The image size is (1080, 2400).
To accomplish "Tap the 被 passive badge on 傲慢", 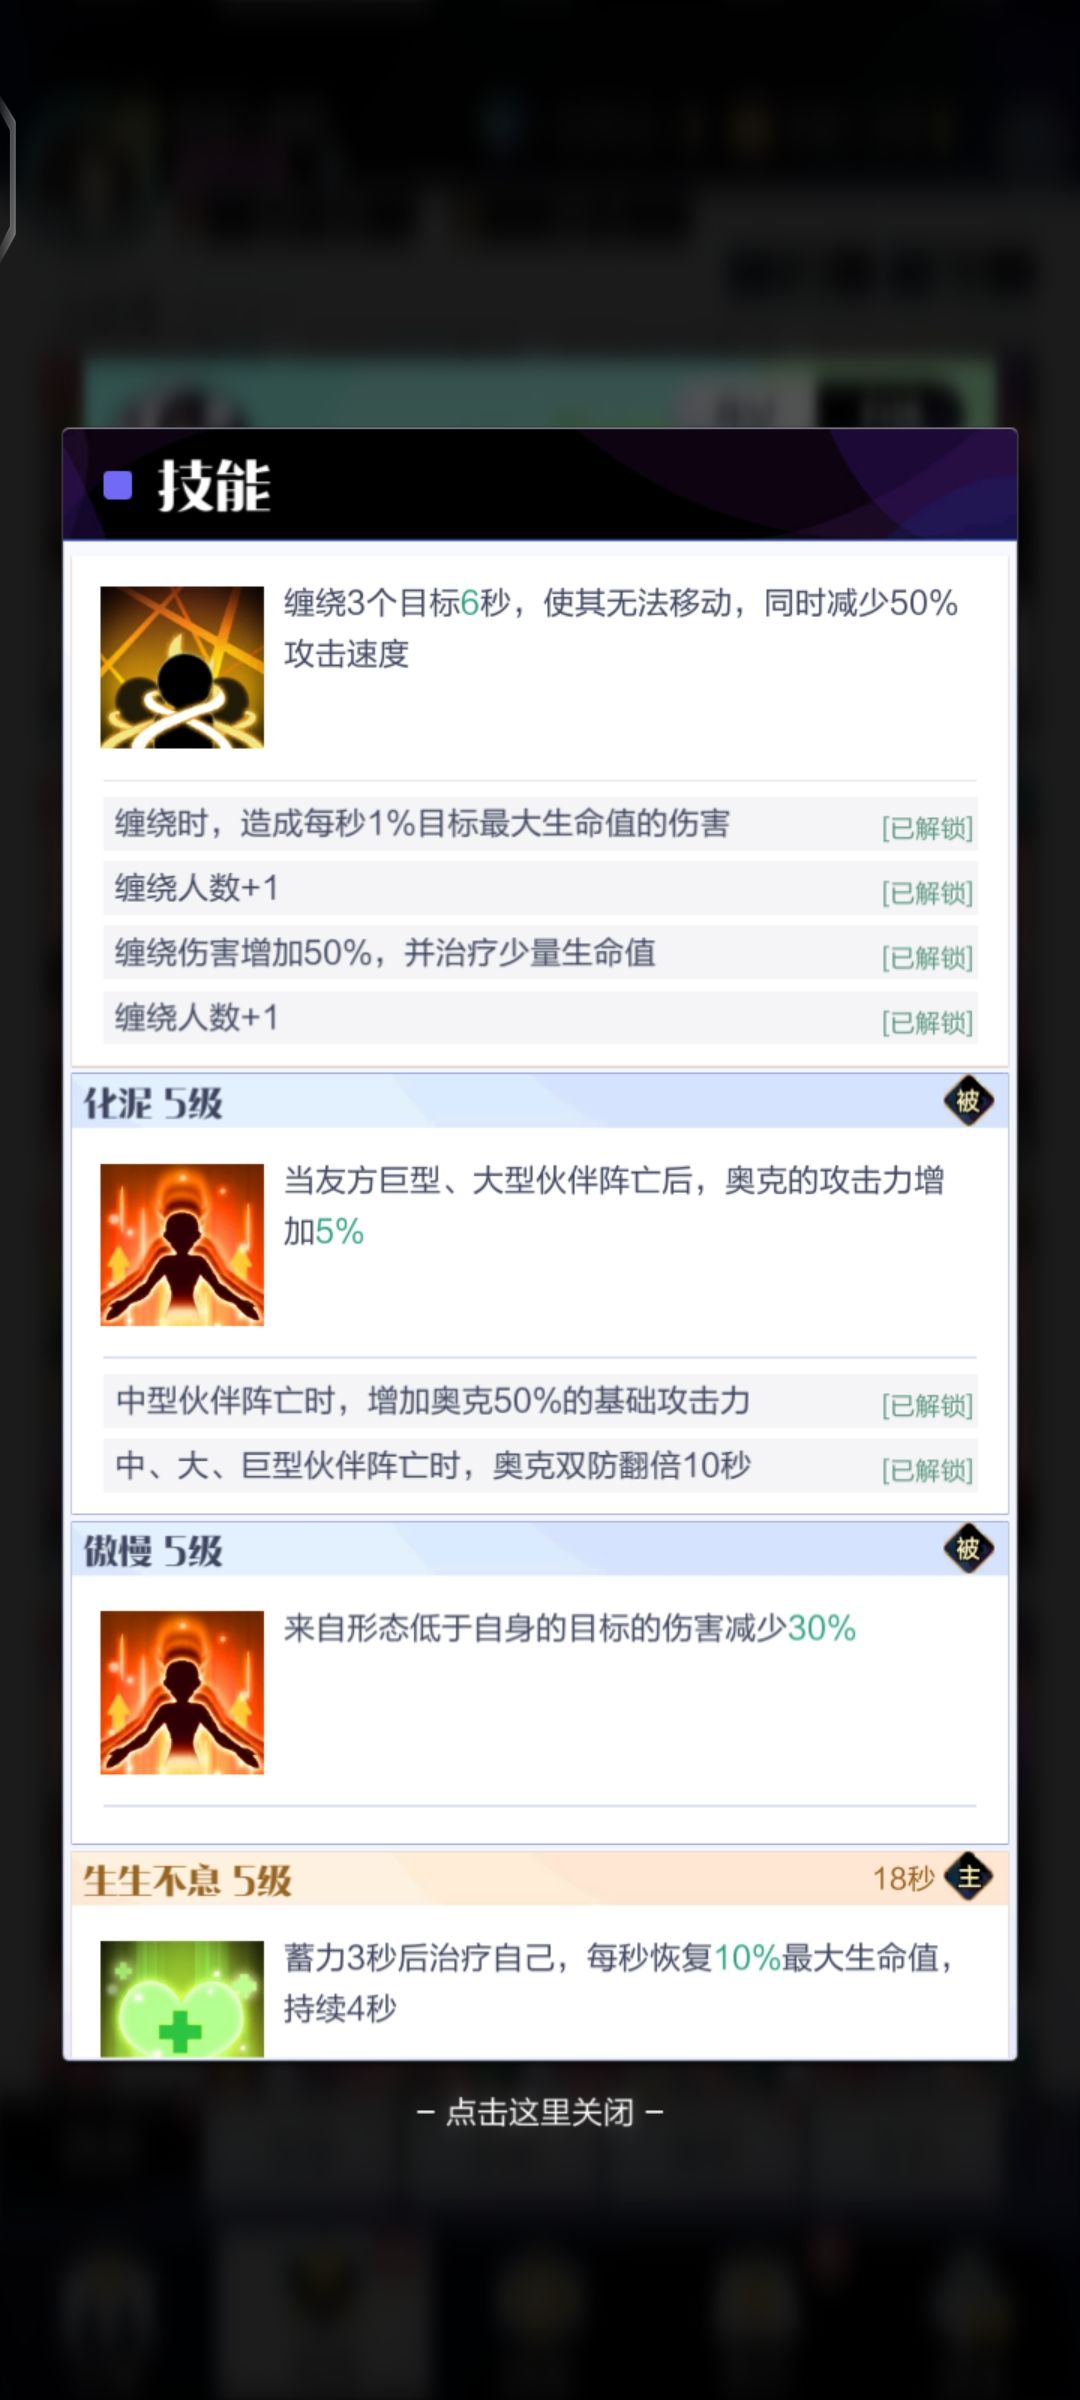I will pos(968,1548).
